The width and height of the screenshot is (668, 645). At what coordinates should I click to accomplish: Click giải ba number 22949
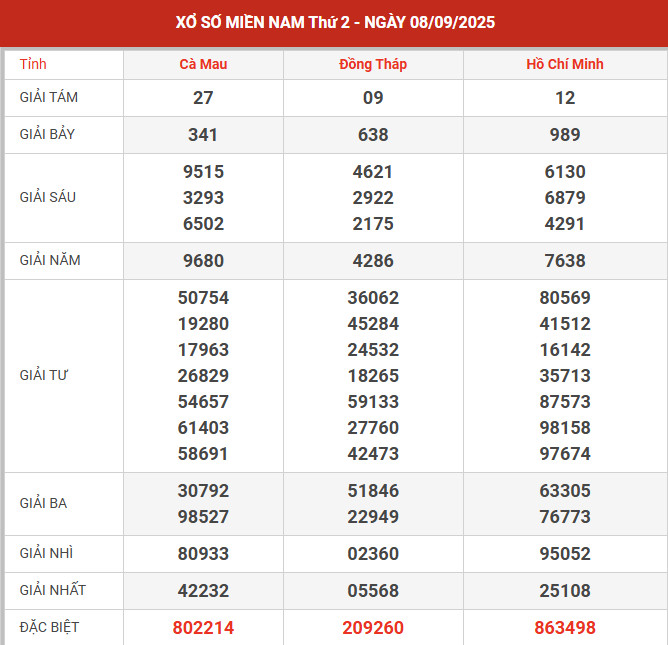[x=373, y=517]
